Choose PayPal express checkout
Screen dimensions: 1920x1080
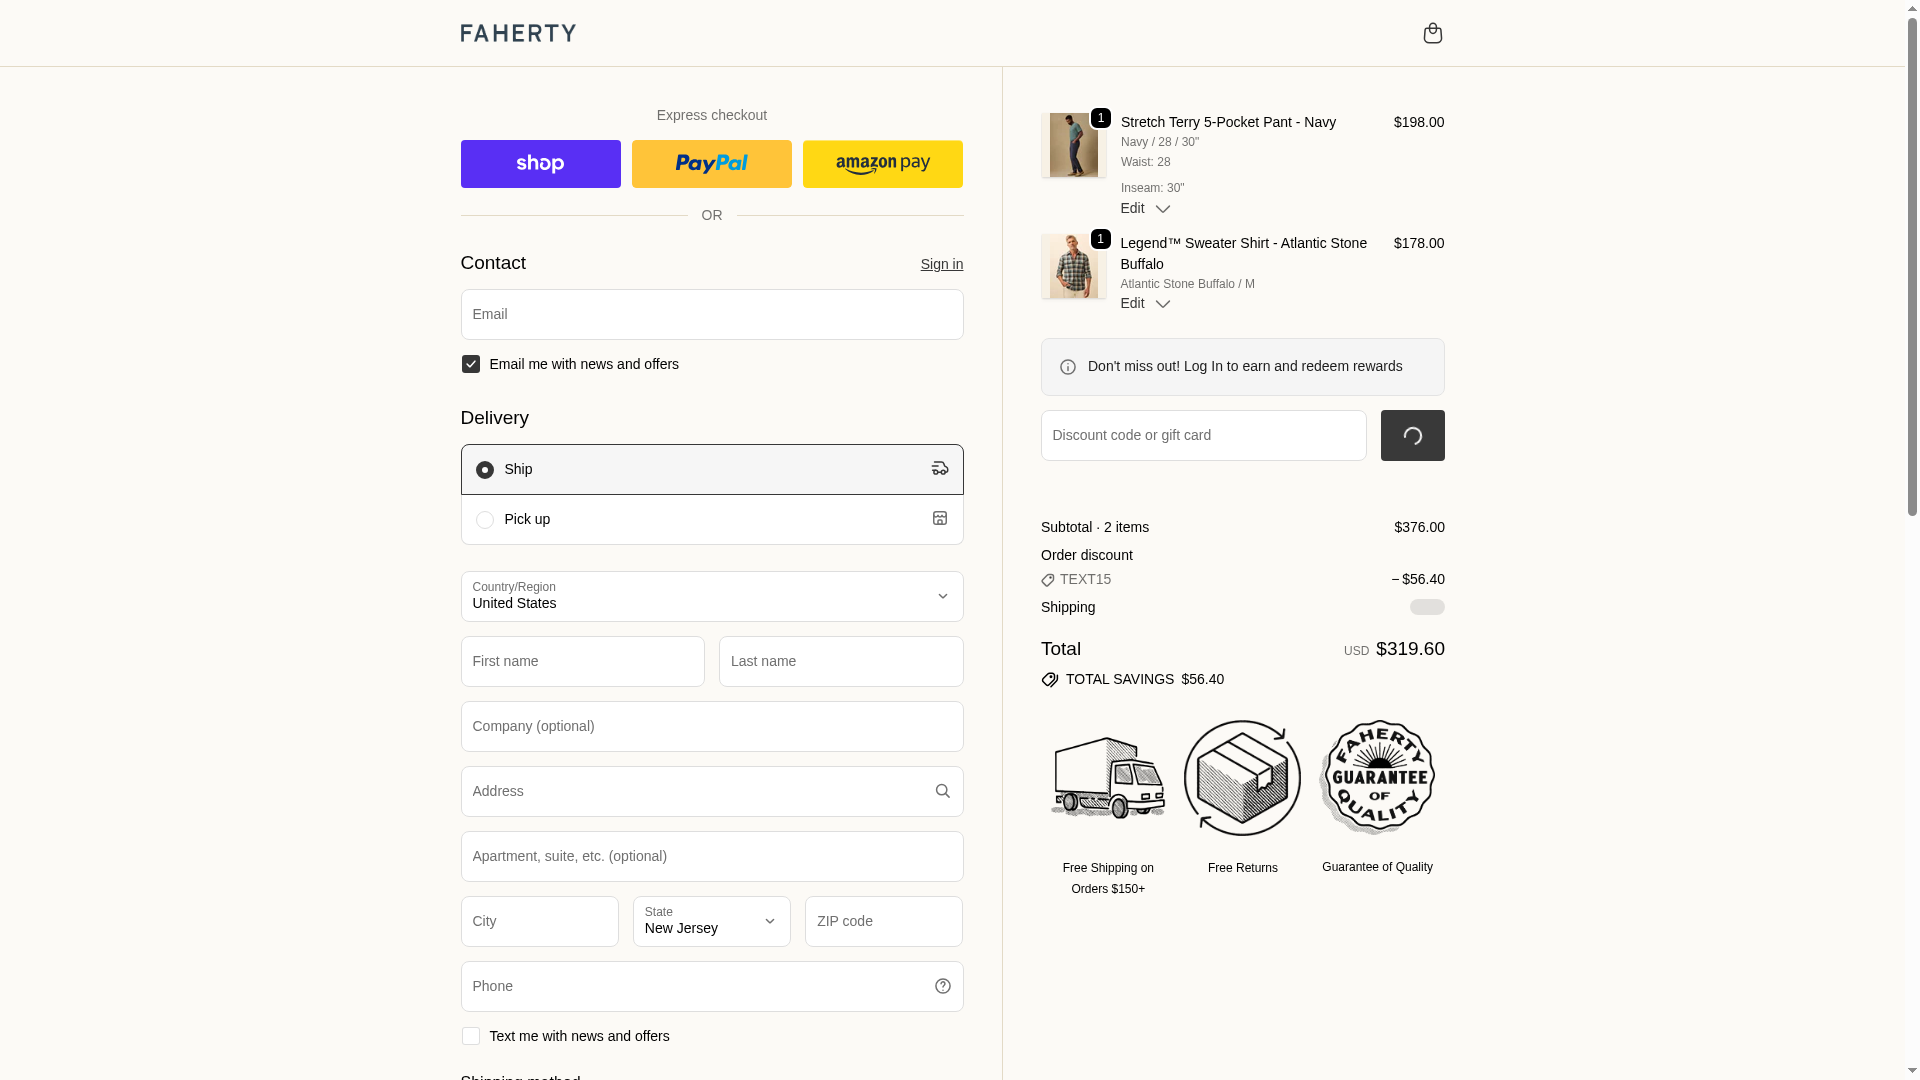[x=711, y=164]
